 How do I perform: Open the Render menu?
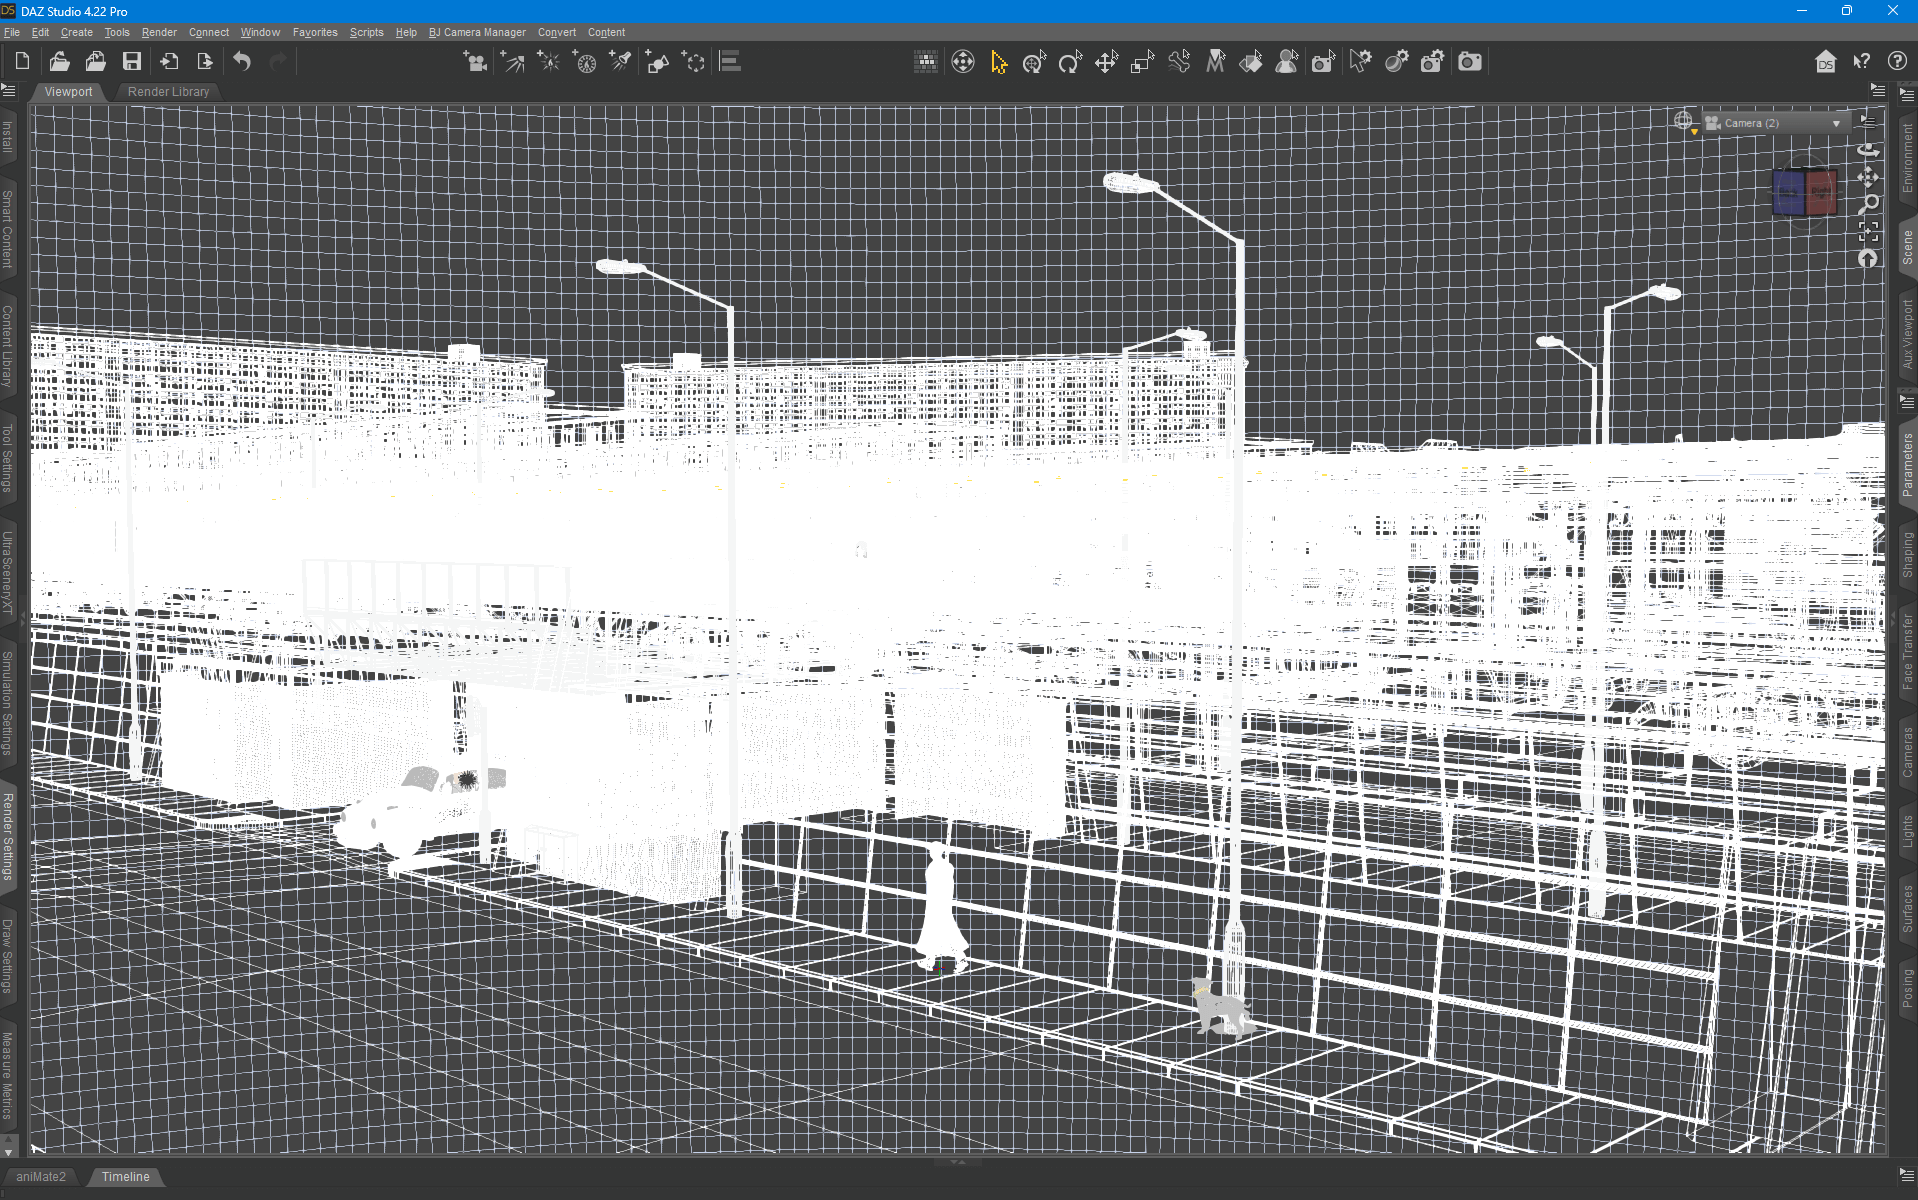tap(159, 32)
